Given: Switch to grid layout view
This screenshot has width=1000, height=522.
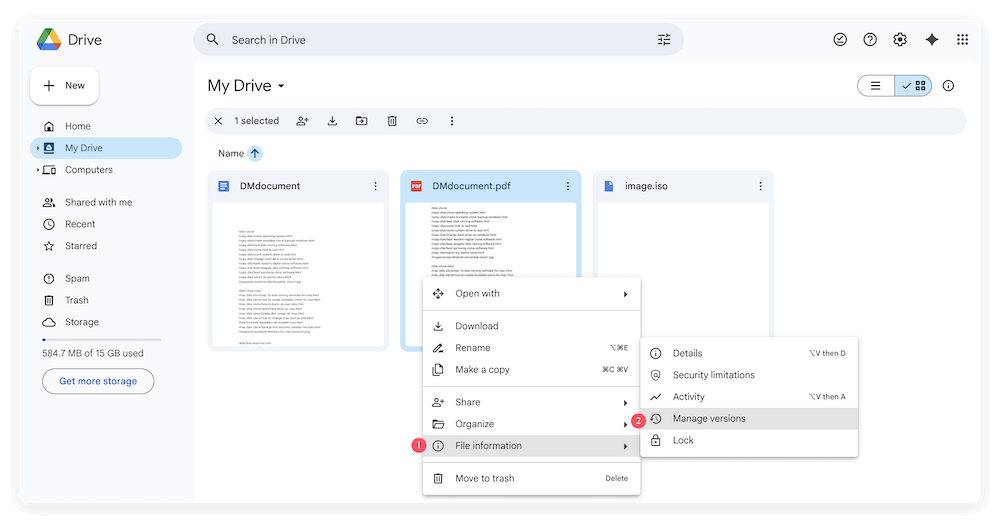Looking at the screenshot, I should (x=914, y=86).
